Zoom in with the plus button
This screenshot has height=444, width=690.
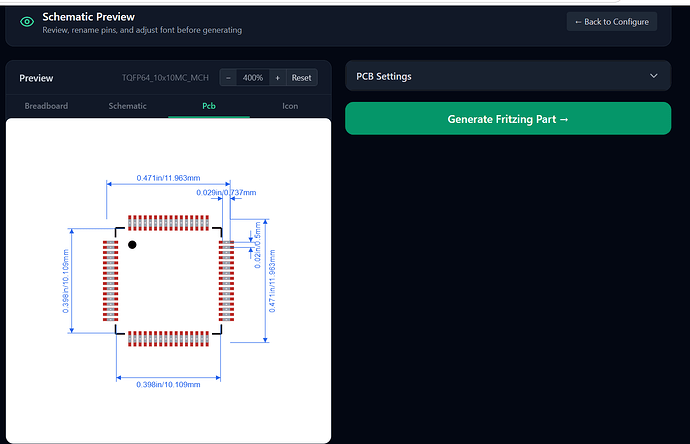278,78
